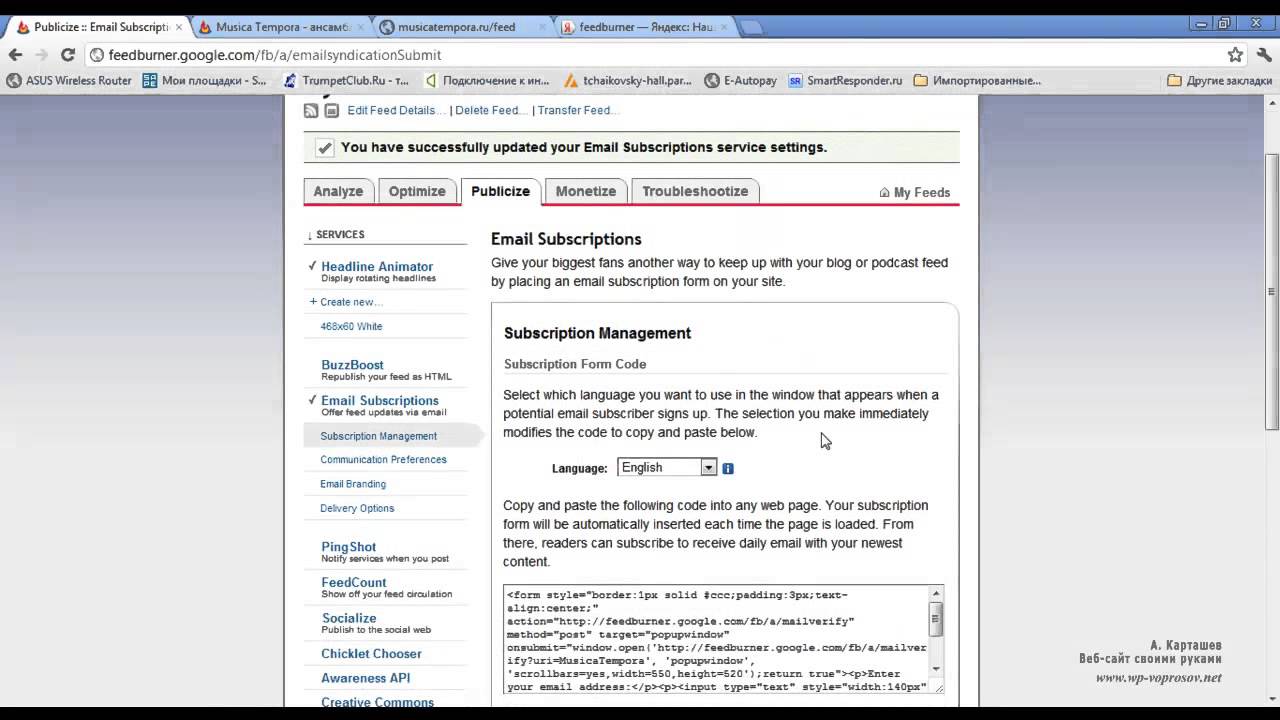Click the code box scroll down arrow

[x=936, y=669]
